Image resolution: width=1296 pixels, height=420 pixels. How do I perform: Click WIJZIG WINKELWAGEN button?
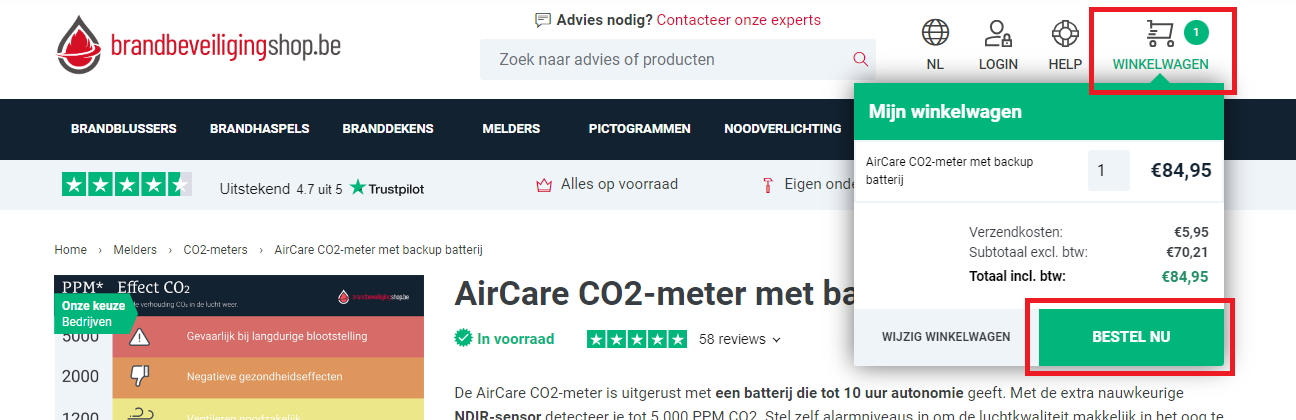(946, 337)
